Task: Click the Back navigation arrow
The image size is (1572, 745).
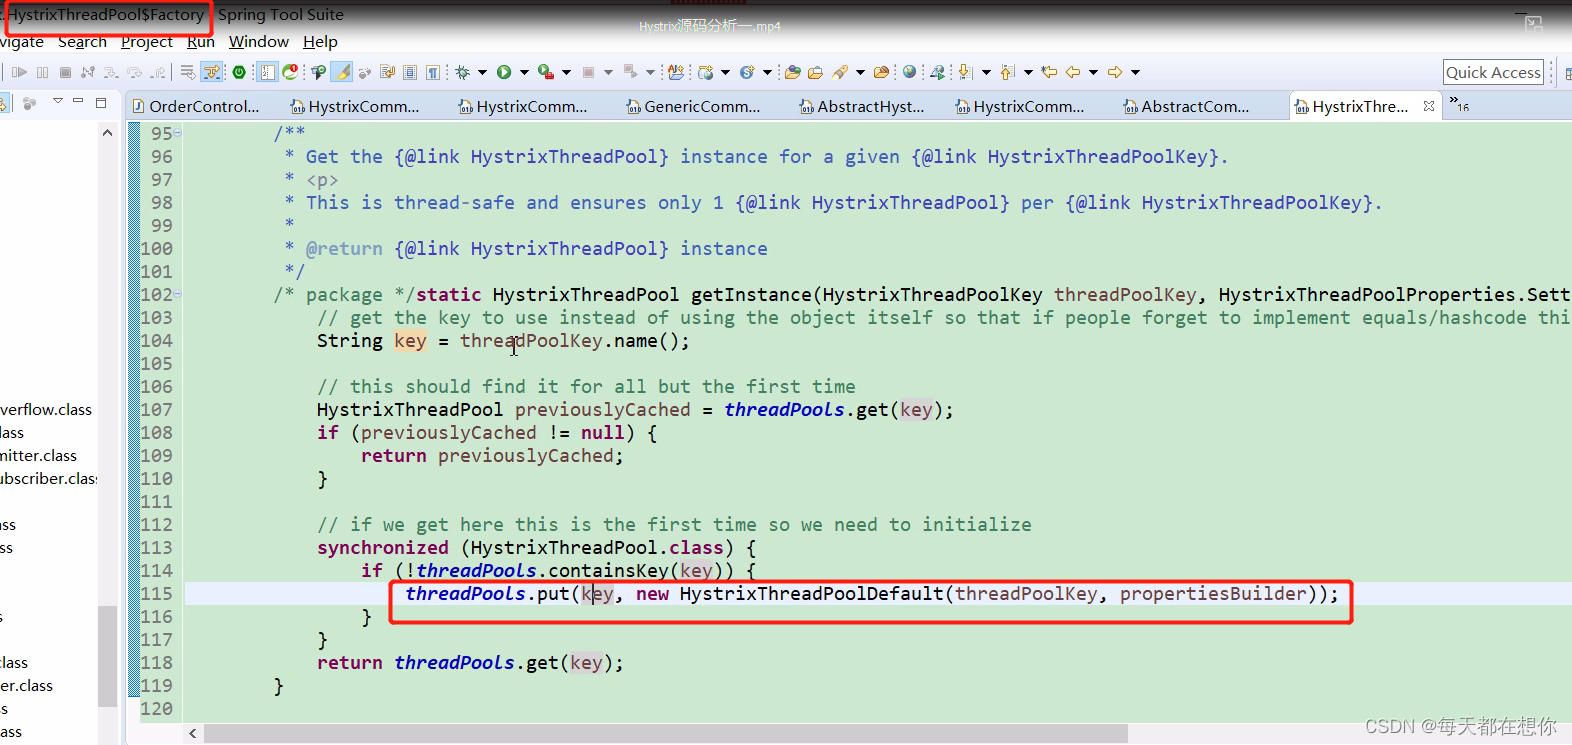Action: pyautogui.click(x=1073, y=72)
